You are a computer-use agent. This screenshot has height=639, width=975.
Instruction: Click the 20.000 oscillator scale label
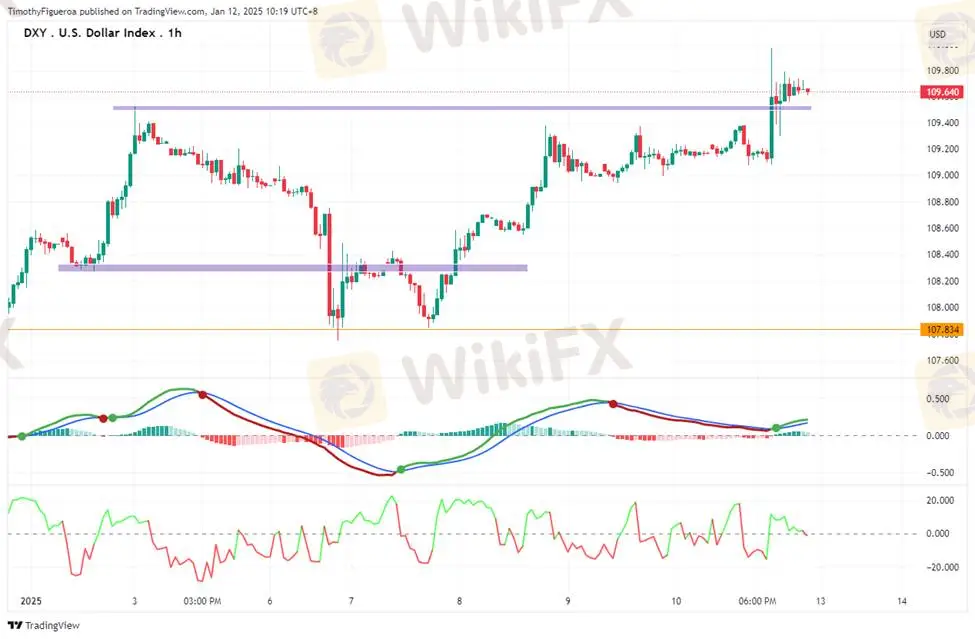pos(940,500)
